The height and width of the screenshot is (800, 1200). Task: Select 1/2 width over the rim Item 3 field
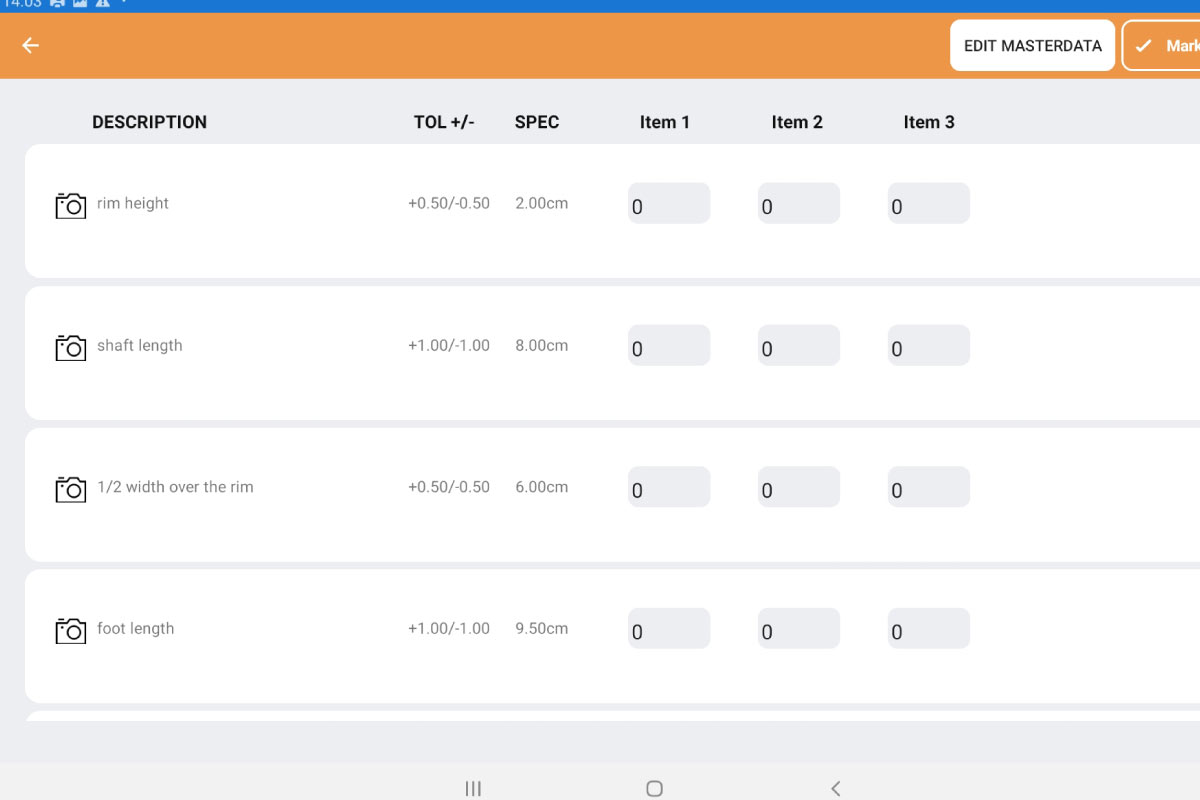coord(929,487)
